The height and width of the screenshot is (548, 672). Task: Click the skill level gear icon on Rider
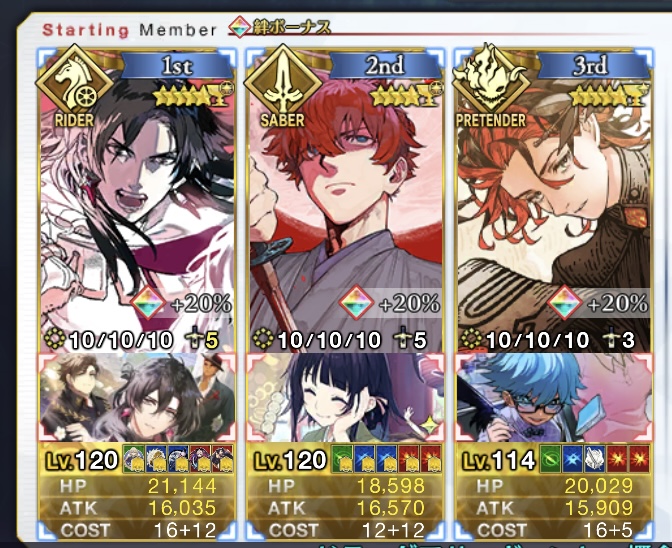tap(55, 339)
